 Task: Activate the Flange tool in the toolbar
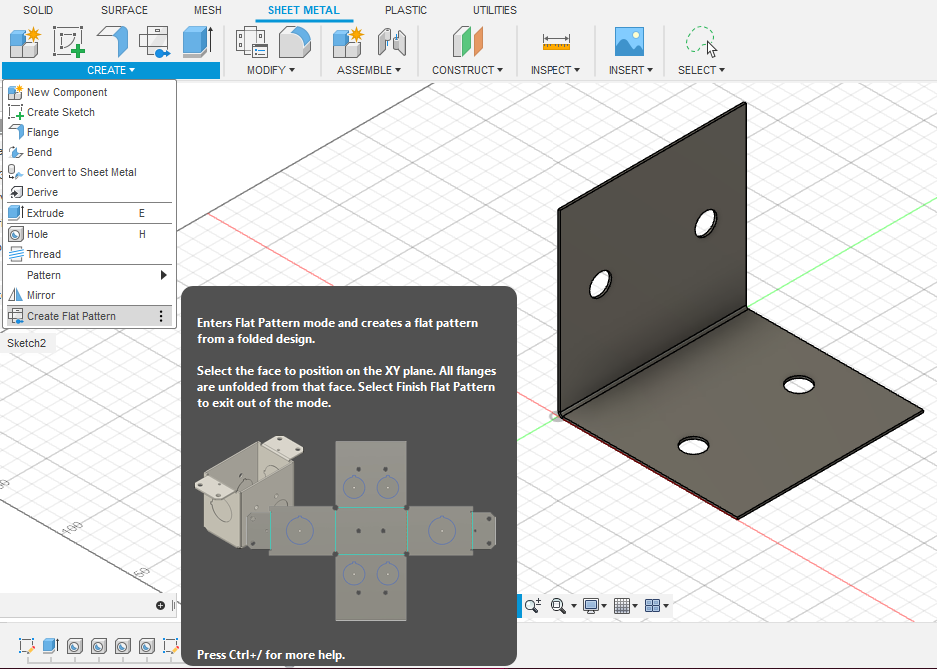pos(111,42)
